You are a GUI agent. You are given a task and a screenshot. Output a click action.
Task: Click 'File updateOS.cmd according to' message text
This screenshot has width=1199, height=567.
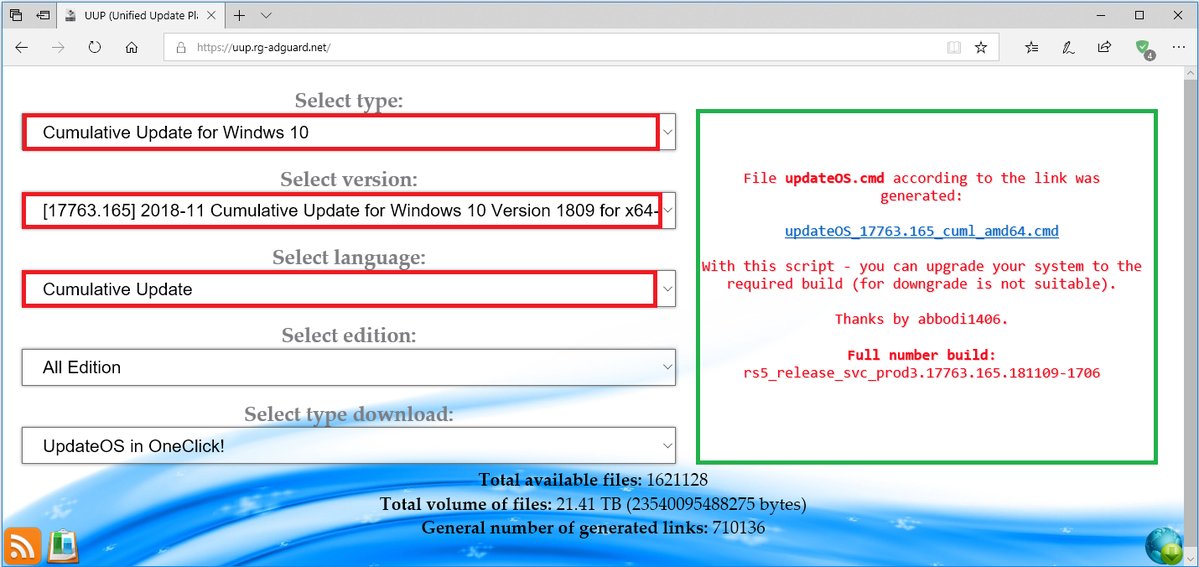921,187
